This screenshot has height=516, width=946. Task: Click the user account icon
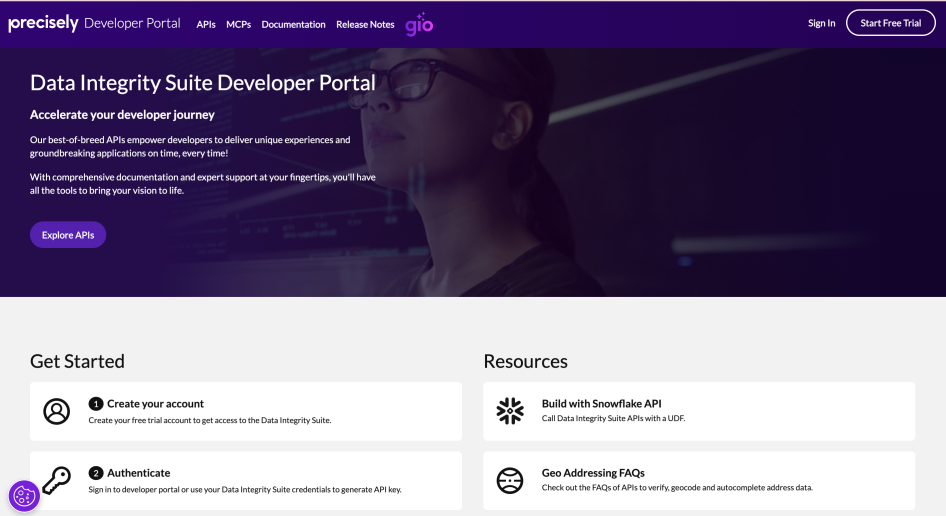point(57,411)
